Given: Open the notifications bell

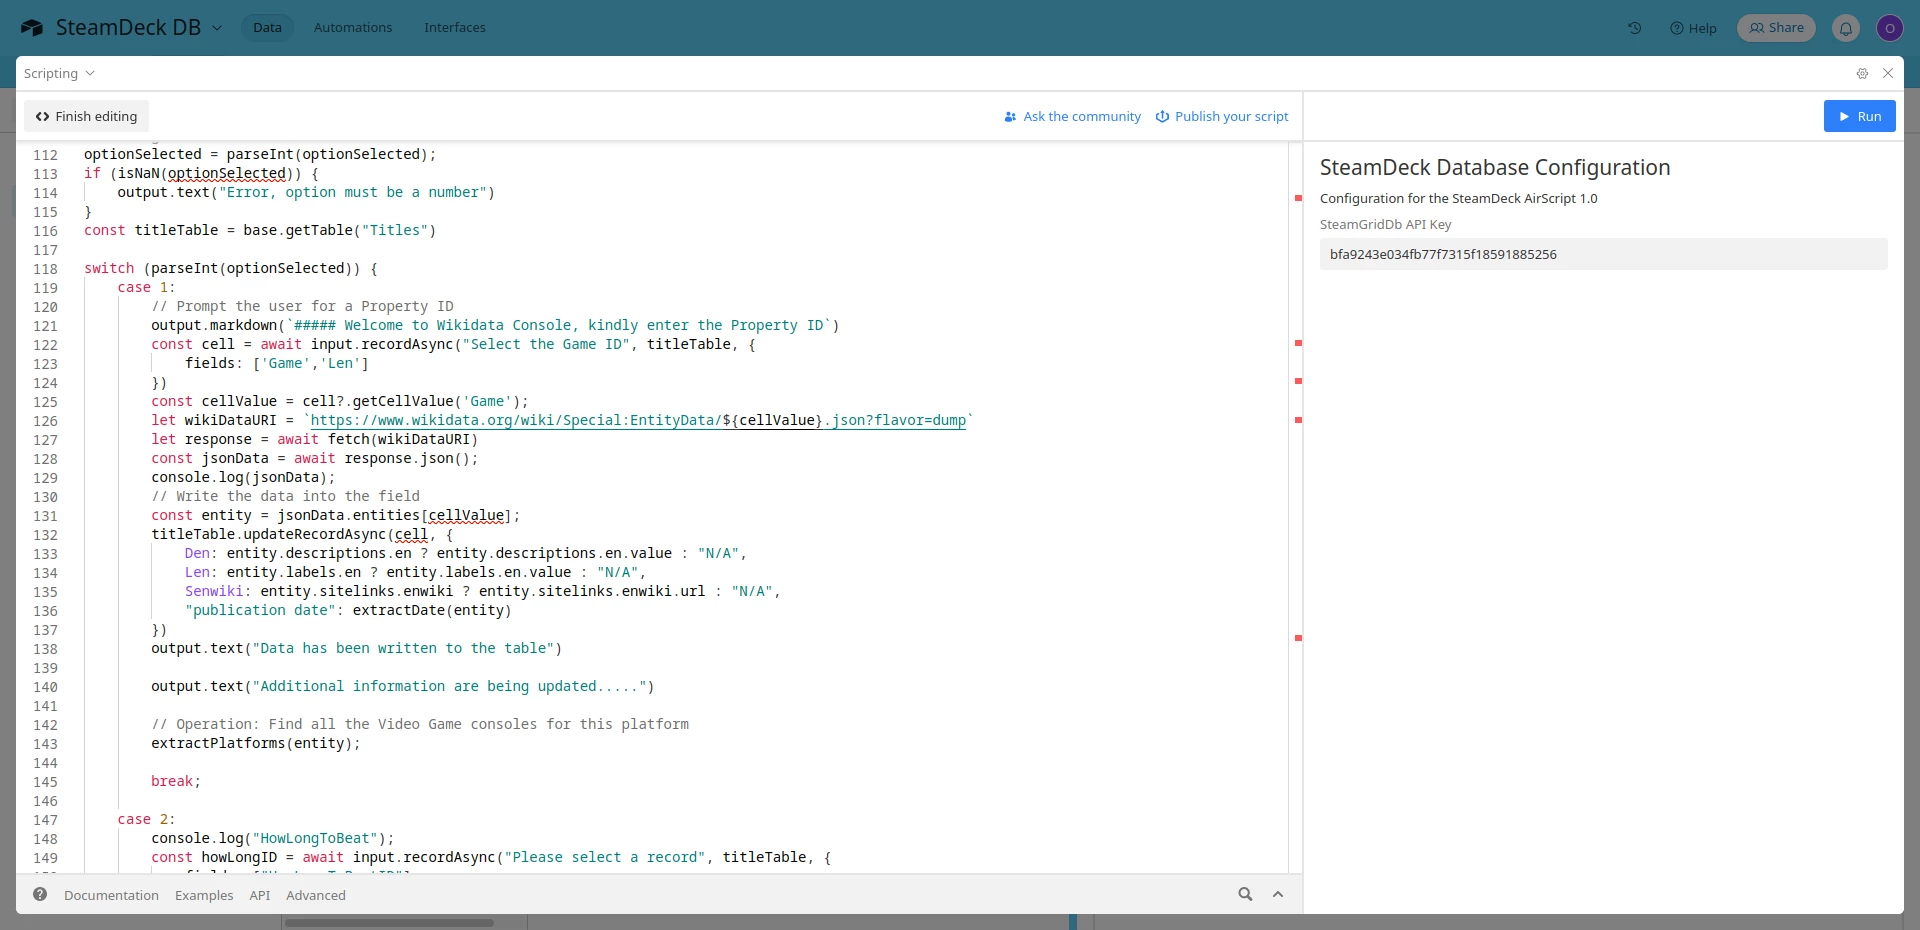Looking at the screenshot, I should (x=1846, y=28).
